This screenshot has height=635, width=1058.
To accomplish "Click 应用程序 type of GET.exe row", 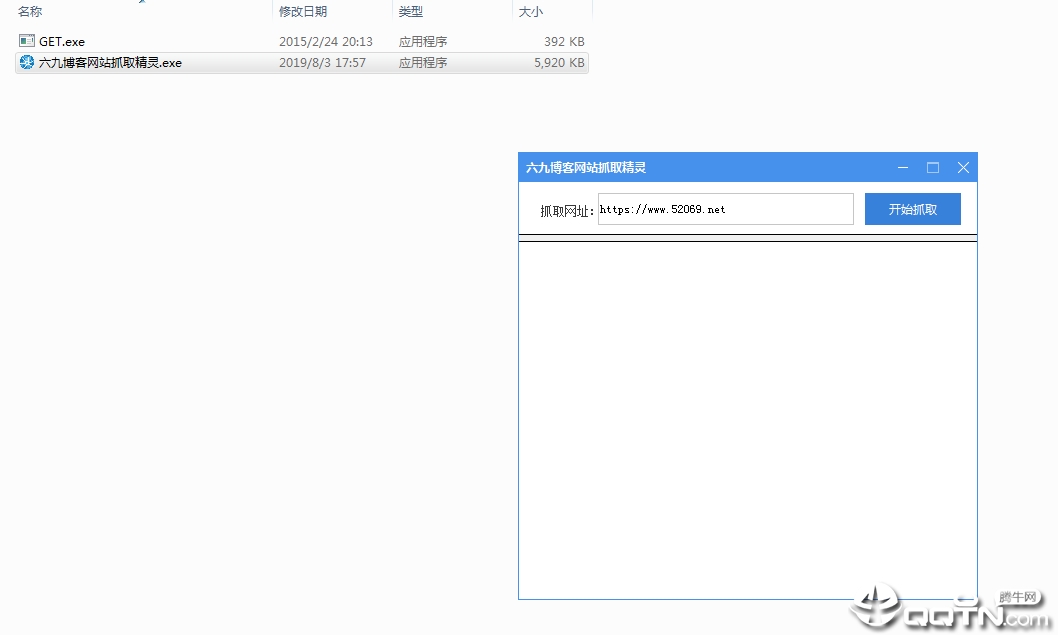I will 423,42.
